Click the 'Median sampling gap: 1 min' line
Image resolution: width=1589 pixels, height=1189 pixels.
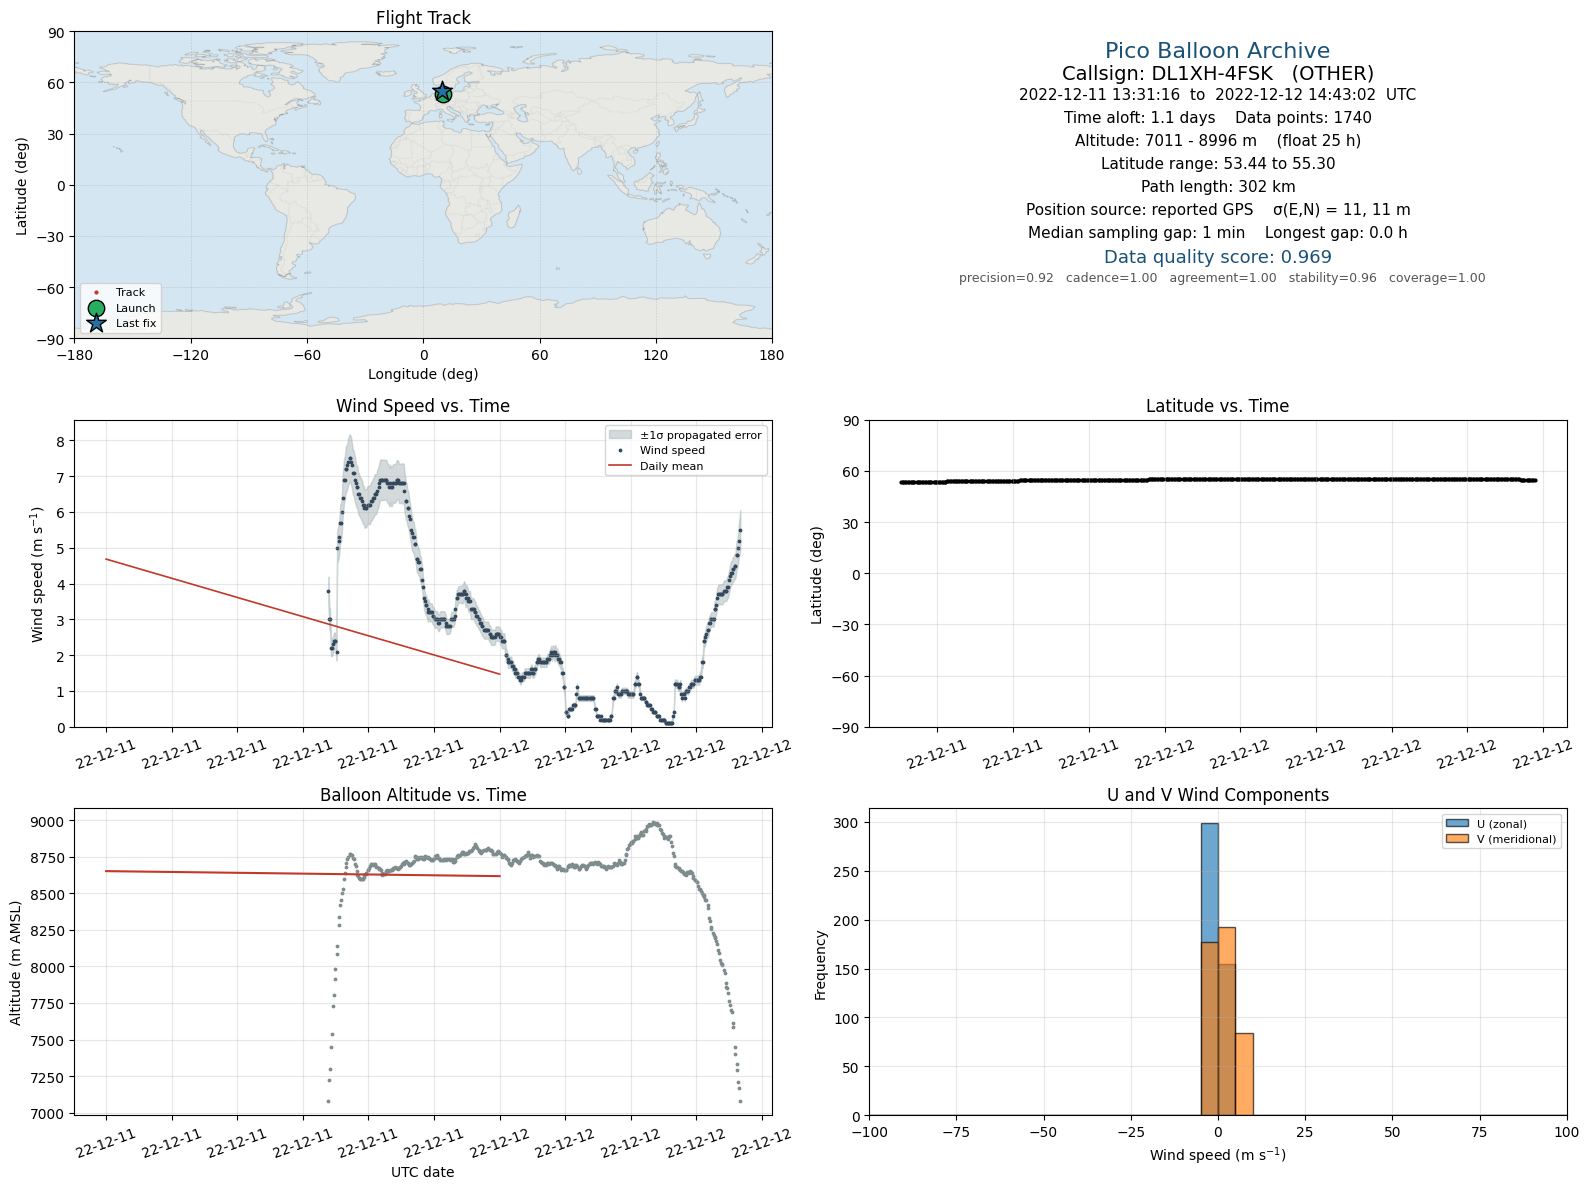pyautogui.click(x=1217, y=233)
